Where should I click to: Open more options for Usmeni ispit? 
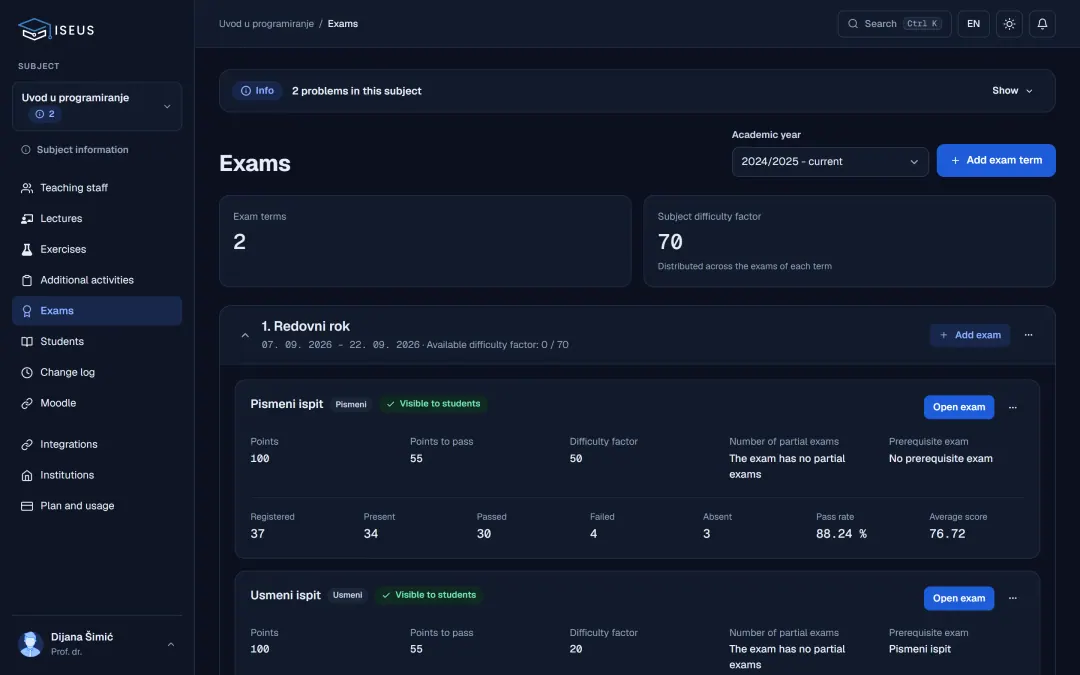1012,598
